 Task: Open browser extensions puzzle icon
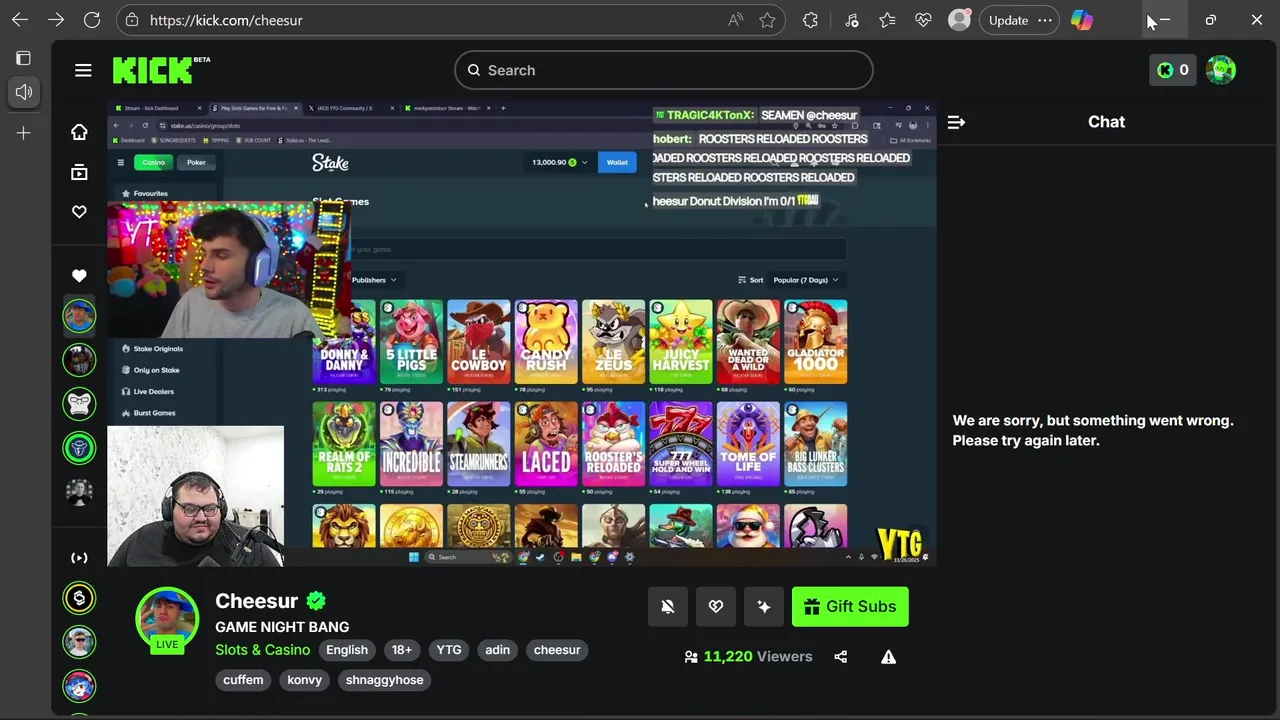pyautogui.click(x=810, y=20)
